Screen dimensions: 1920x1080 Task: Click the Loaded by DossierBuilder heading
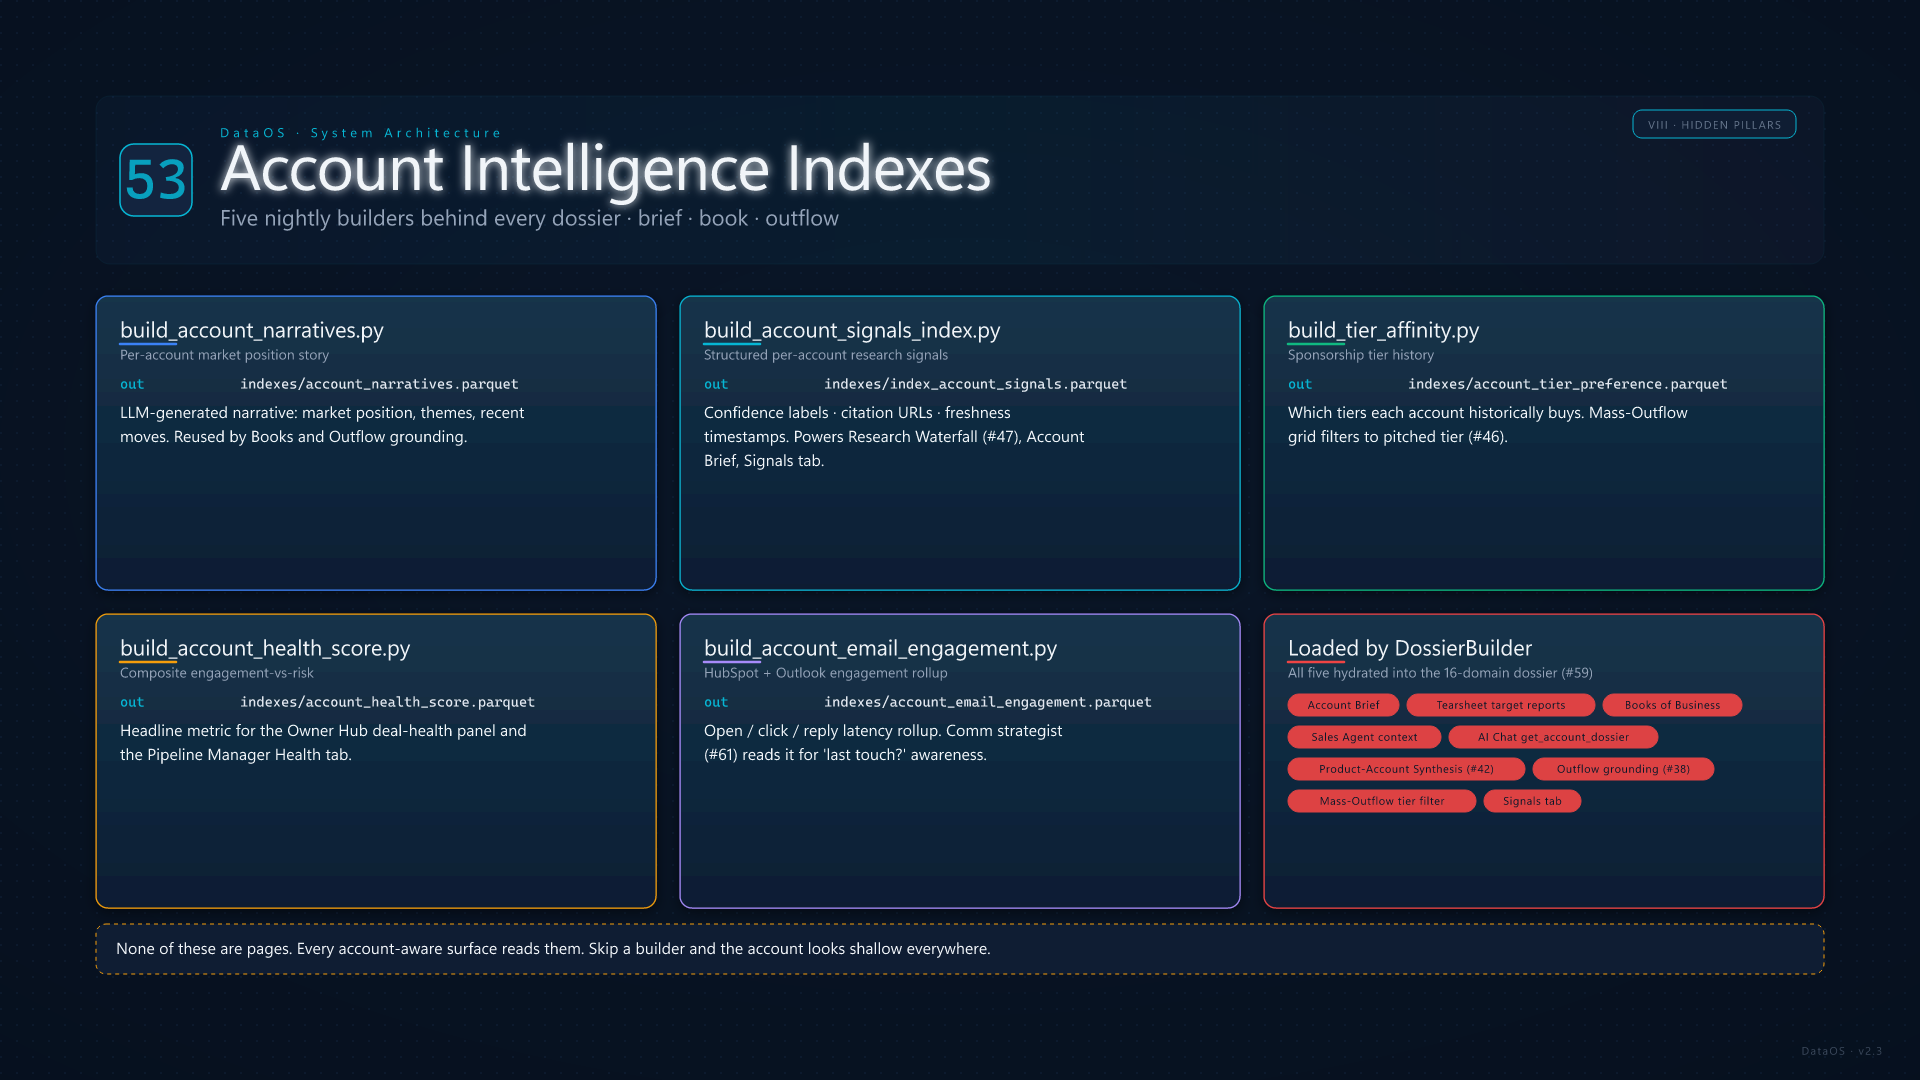[x=1409, y=648]
